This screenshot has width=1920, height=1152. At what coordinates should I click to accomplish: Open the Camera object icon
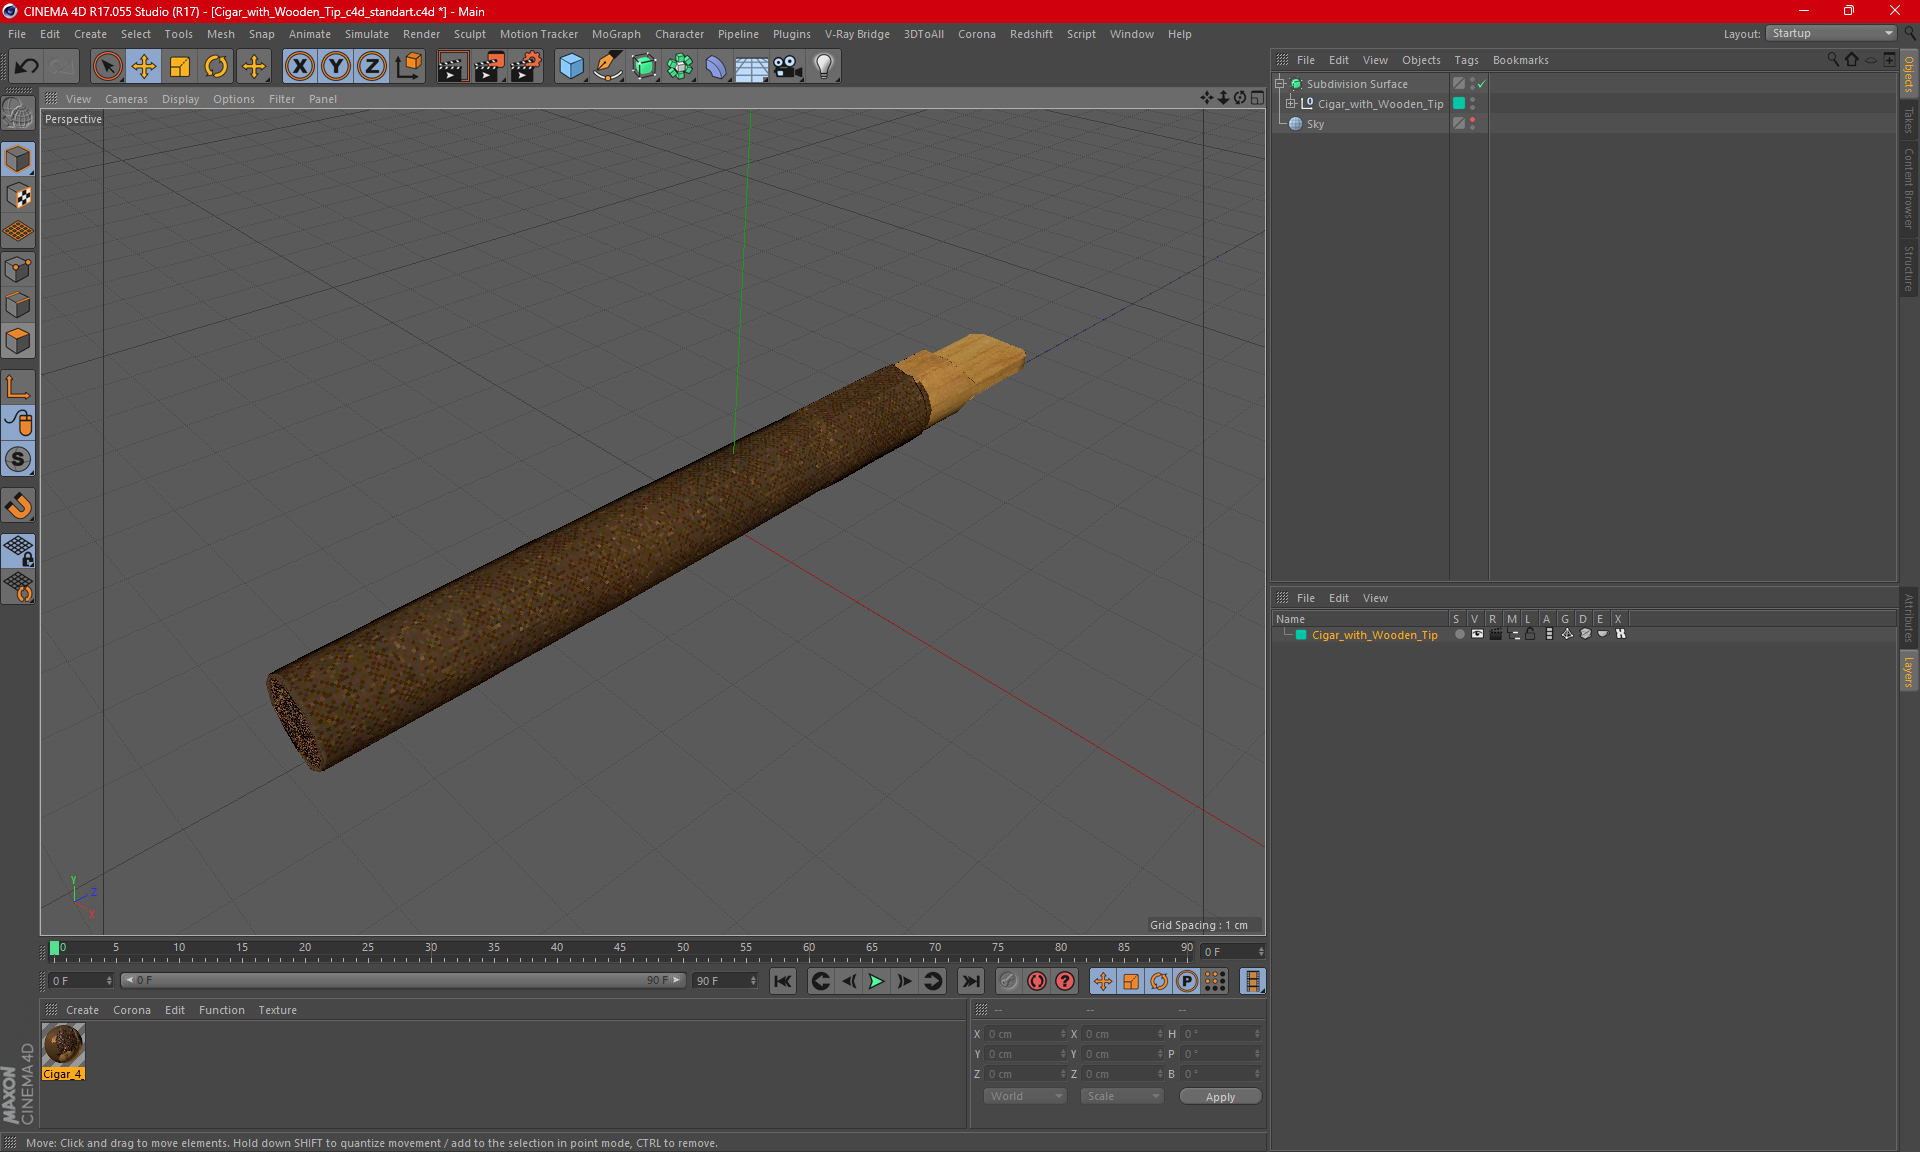coord(787,67)
